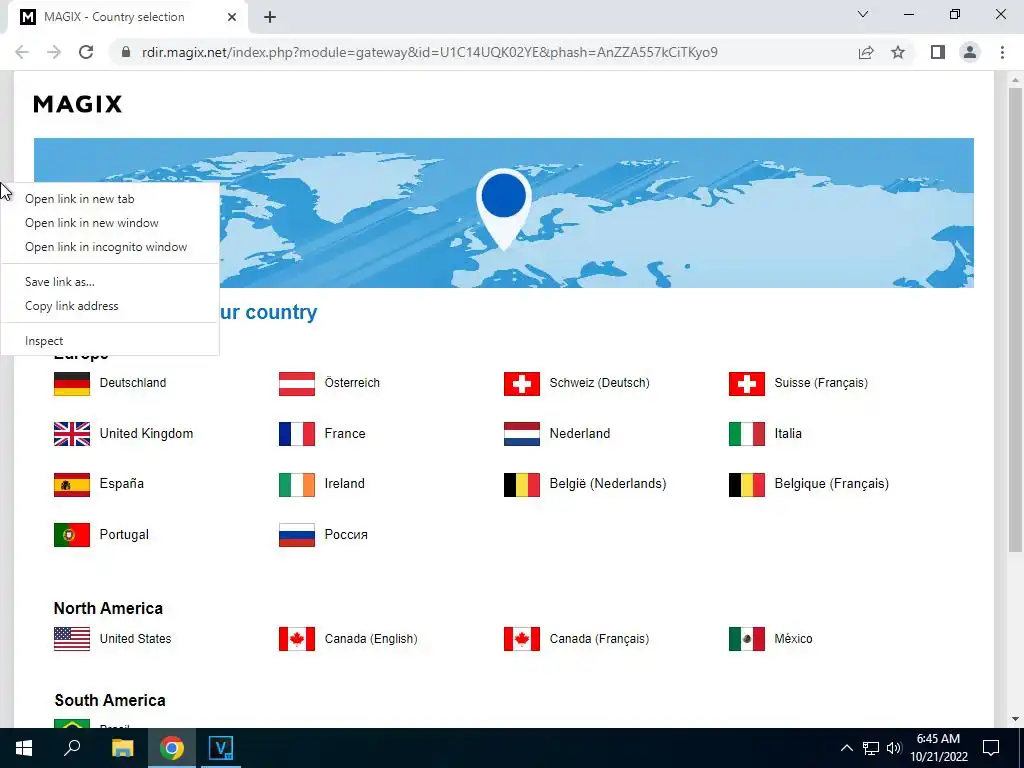
Task: Click the page vertical scrollbar
Action: coord(1015,319)
